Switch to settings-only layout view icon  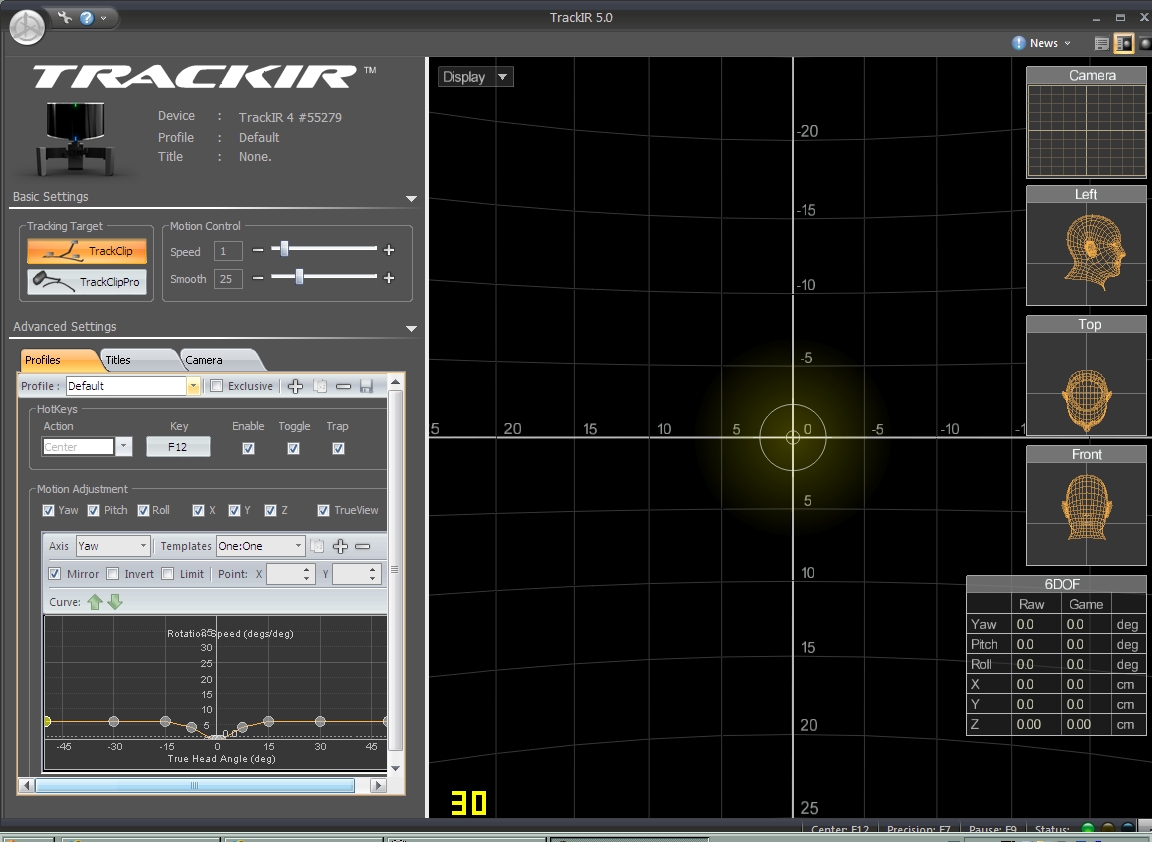coord(1101,43)
